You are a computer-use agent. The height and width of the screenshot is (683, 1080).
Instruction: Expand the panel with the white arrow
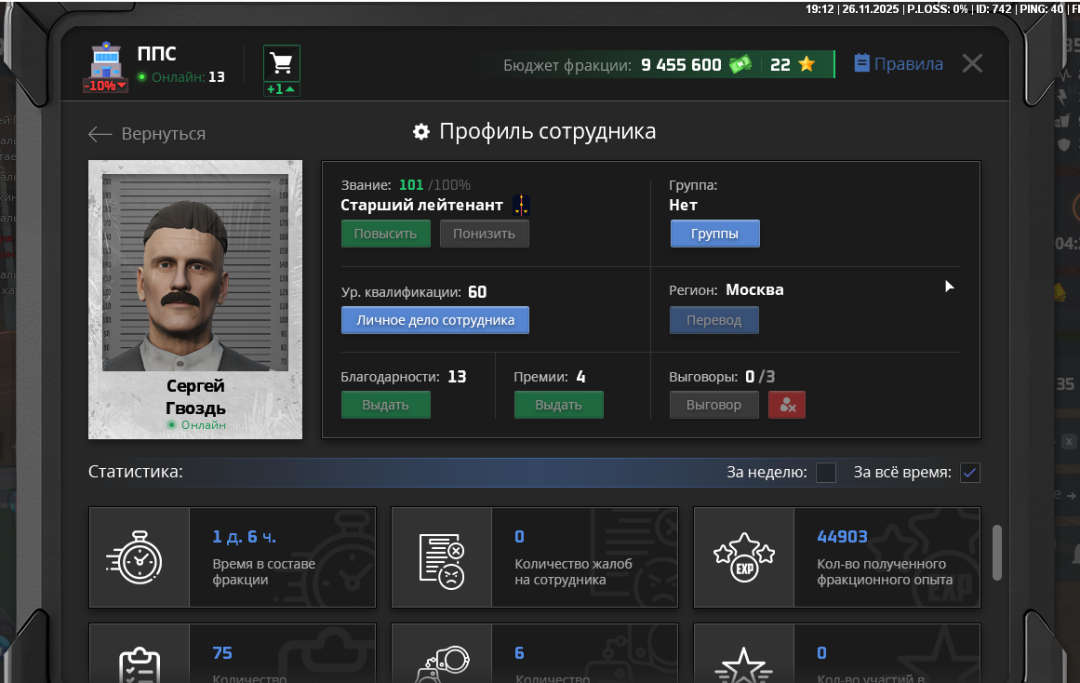[949, 287]
